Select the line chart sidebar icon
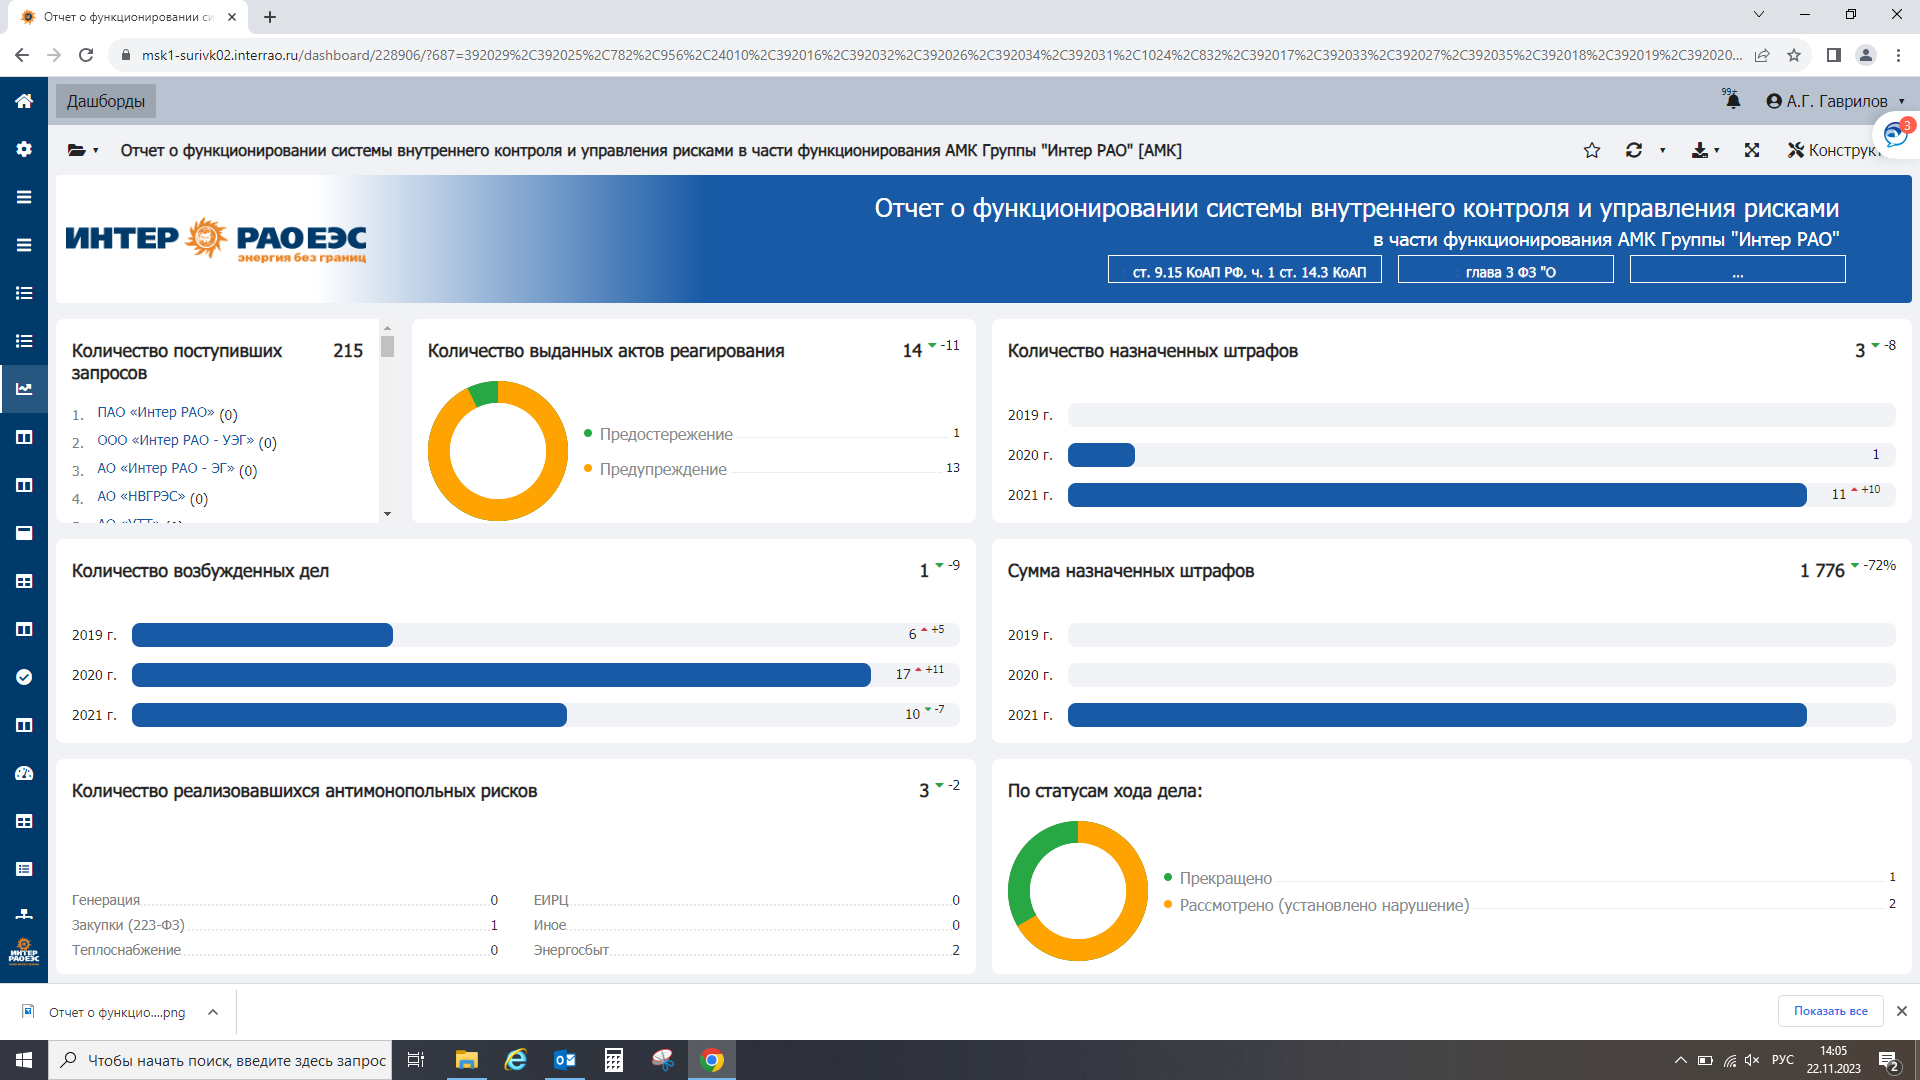The image size is (1920, 1080). click(x=24, y=389)
